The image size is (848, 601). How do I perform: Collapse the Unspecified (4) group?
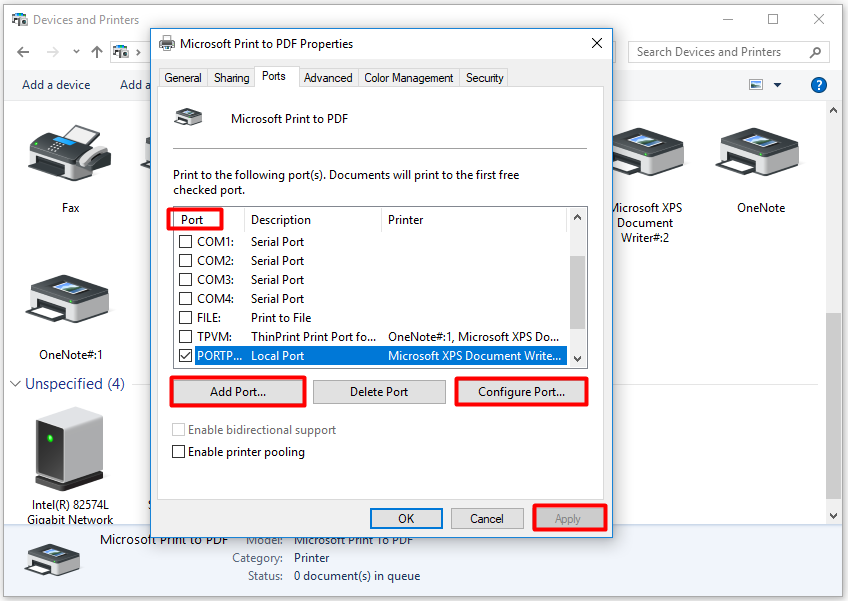[15, 384]
